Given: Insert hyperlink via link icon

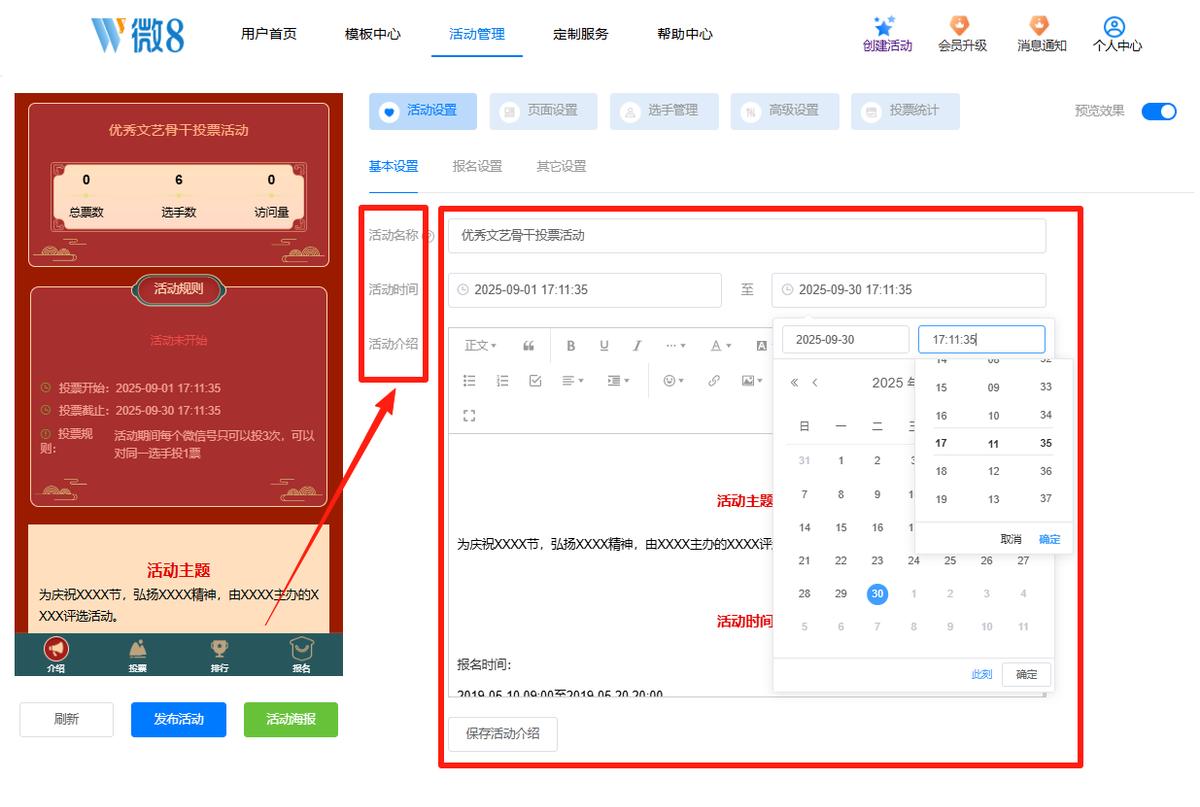Looking at the screenshot, I should pyautogui.click(x=714, y=381).
